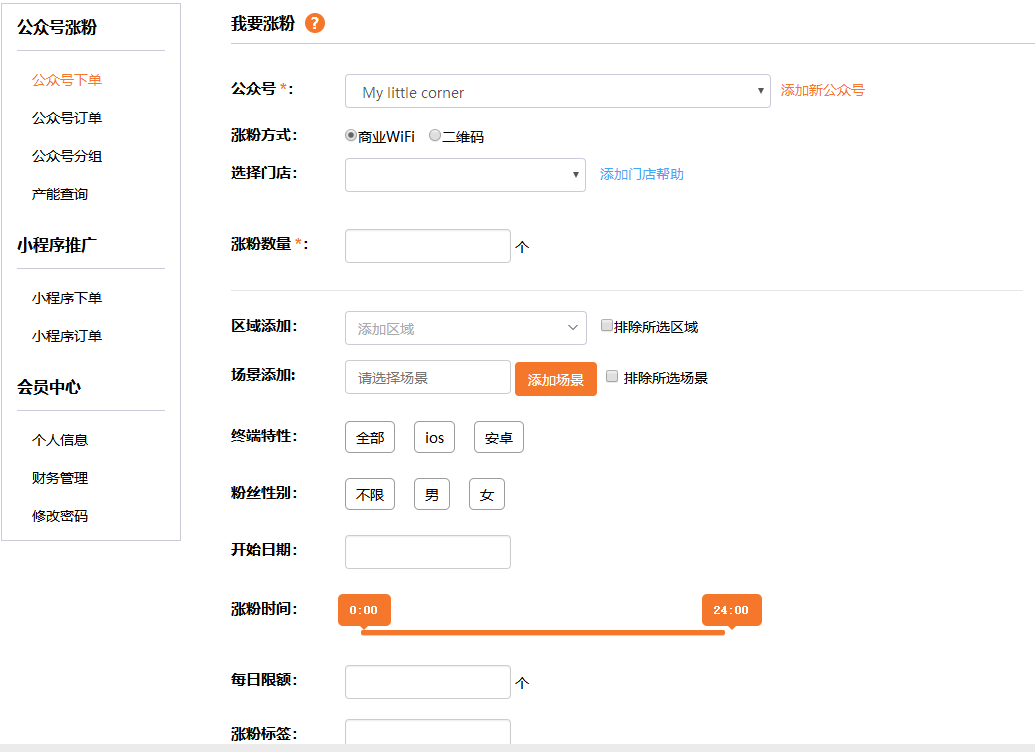
Task: Select the 二维码 radio option
Action: 435,135
